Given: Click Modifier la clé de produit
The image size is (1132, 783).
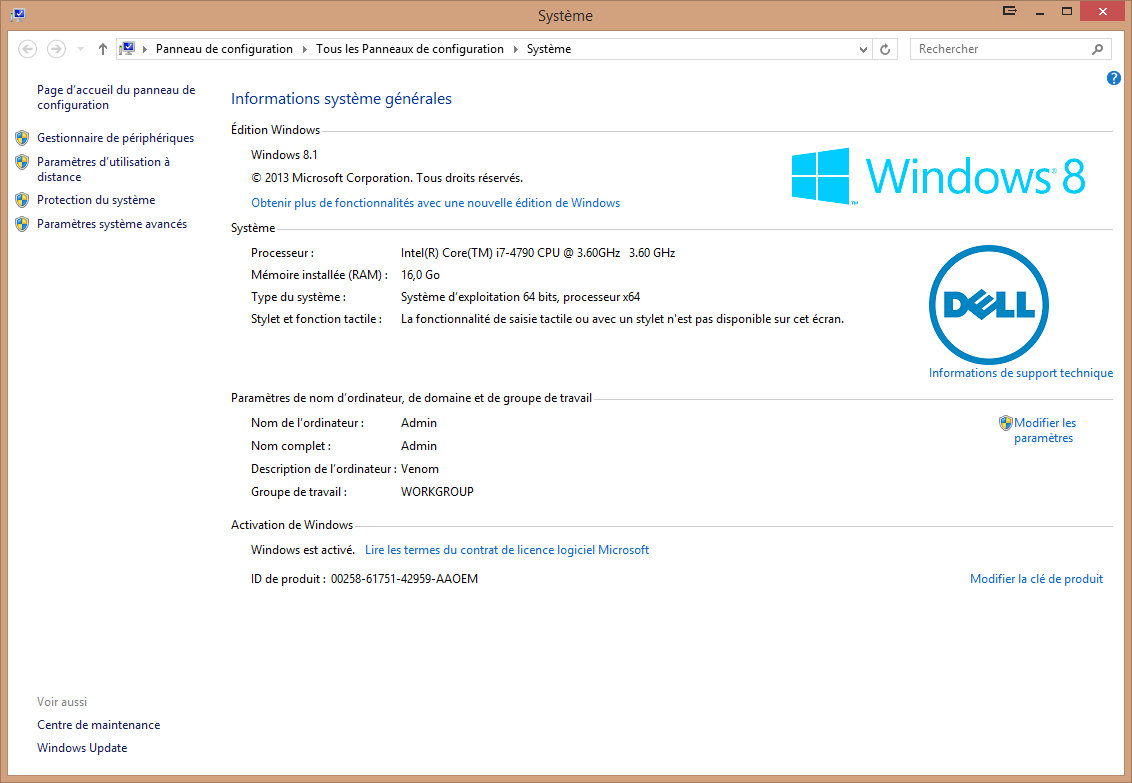Looking at the screenshot, I should pyautogui.click(x=1036, y=579).
